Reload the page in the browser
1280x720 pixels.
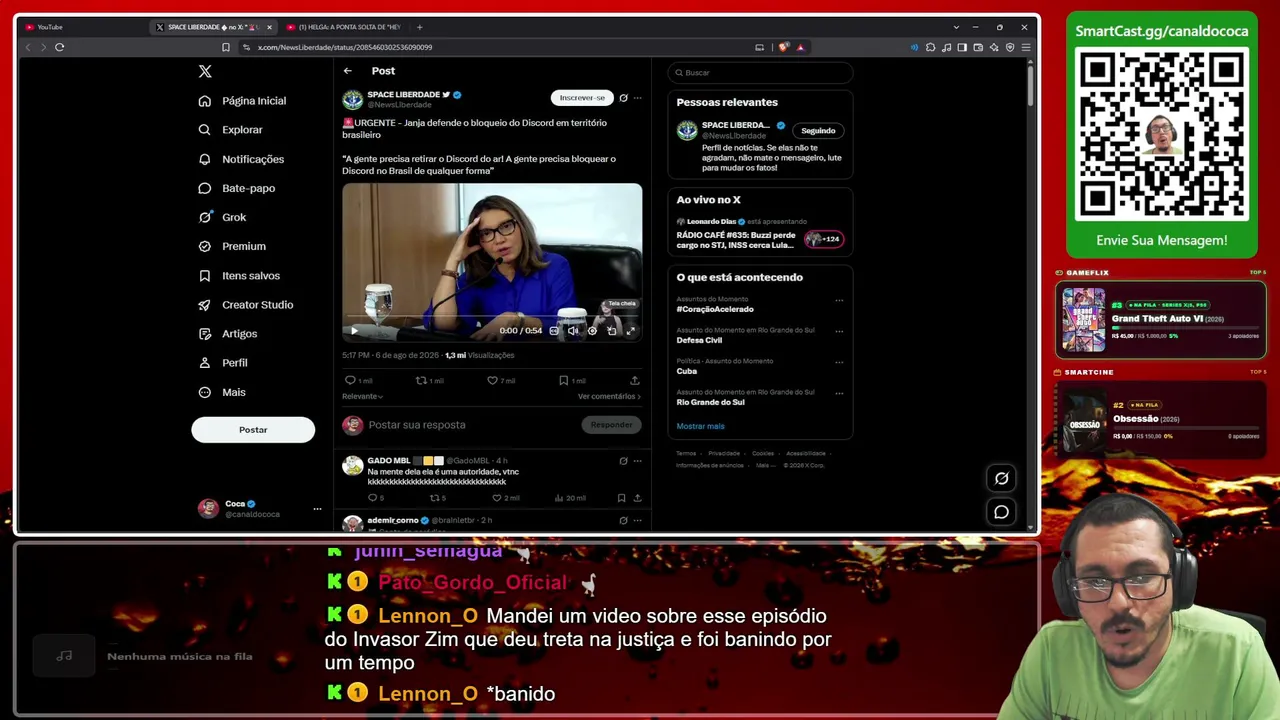[60, 47]
